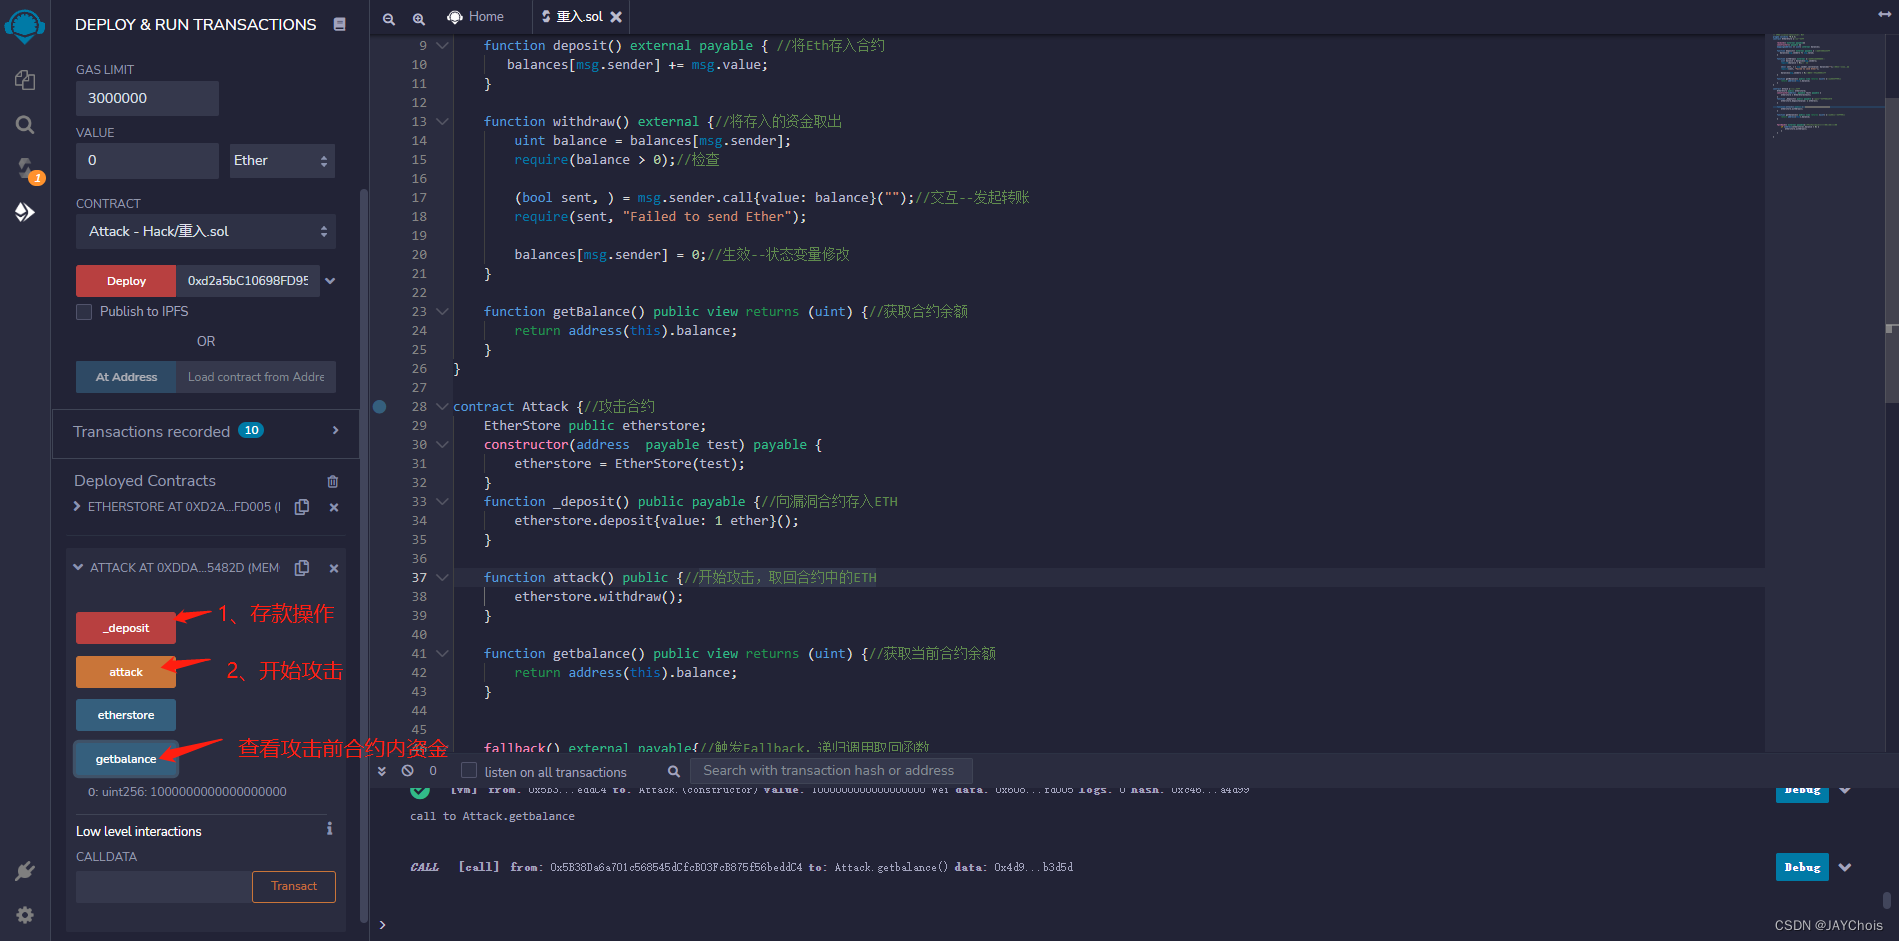Open the Ether unit dropdown

pos(282,161)
